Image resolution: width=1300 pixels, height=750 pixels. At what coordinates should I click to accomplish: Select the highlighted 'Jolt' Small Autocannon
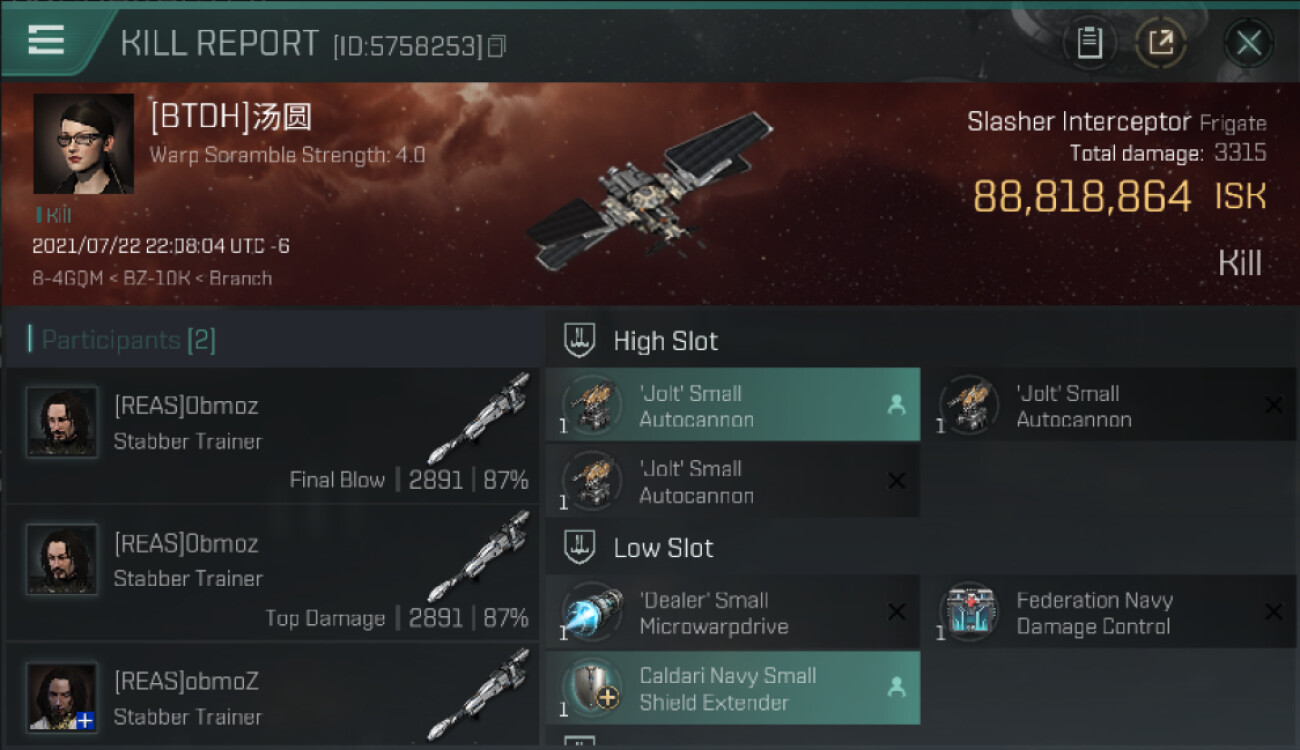coord(733,405)
